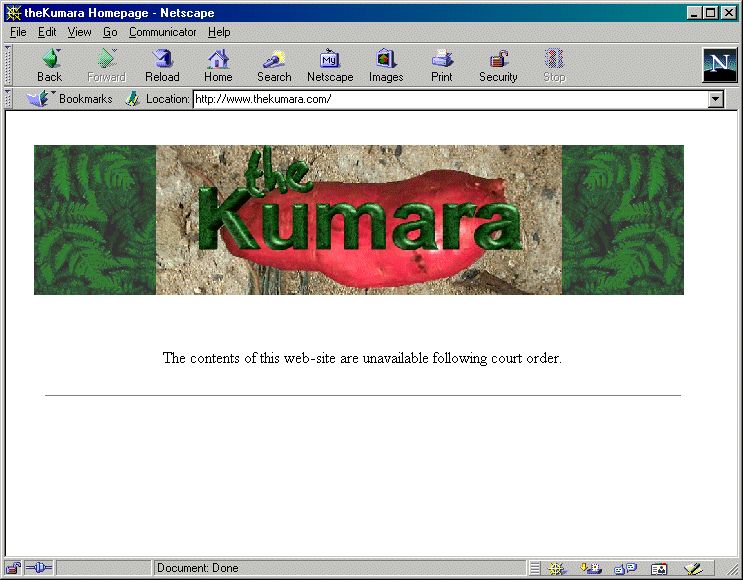Print the page using Print icon

point(442,66)
